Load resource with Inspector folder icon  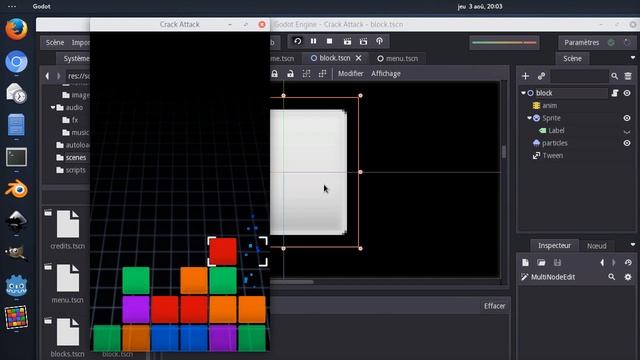pos(541,262)
